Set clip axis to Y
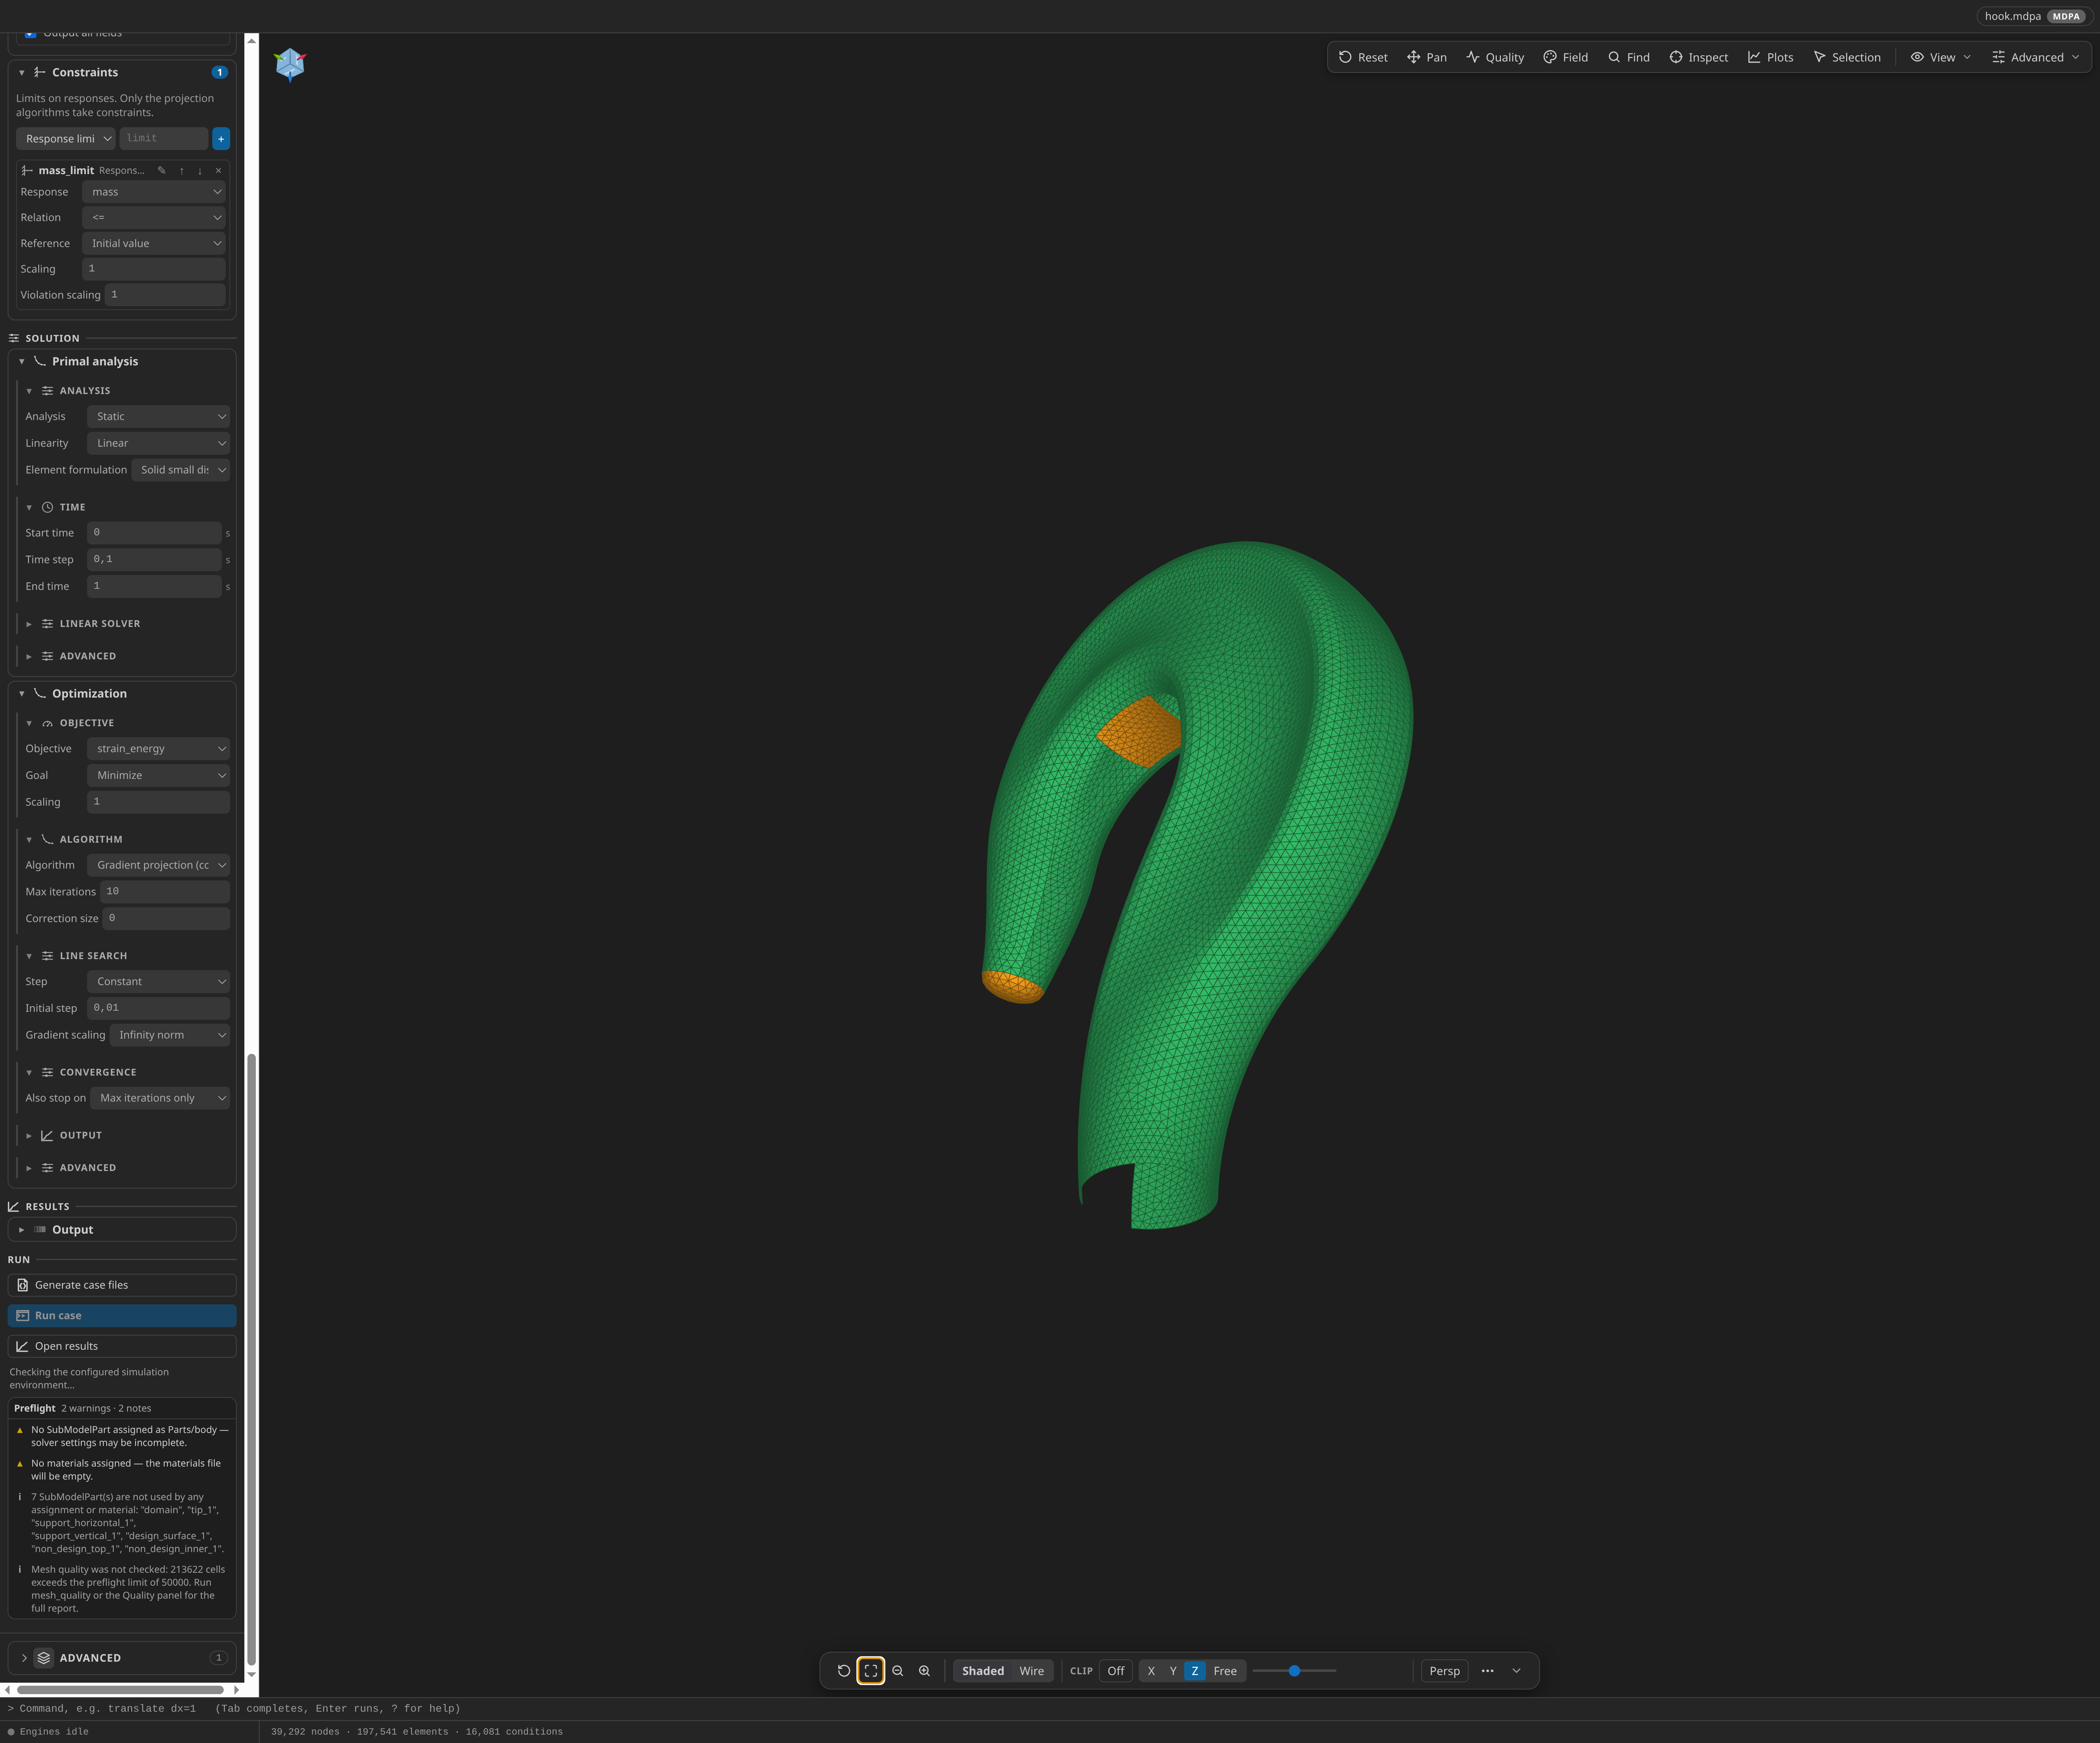Viewport: 2100px width, 1743px height. click(x=1173, y=1671)
